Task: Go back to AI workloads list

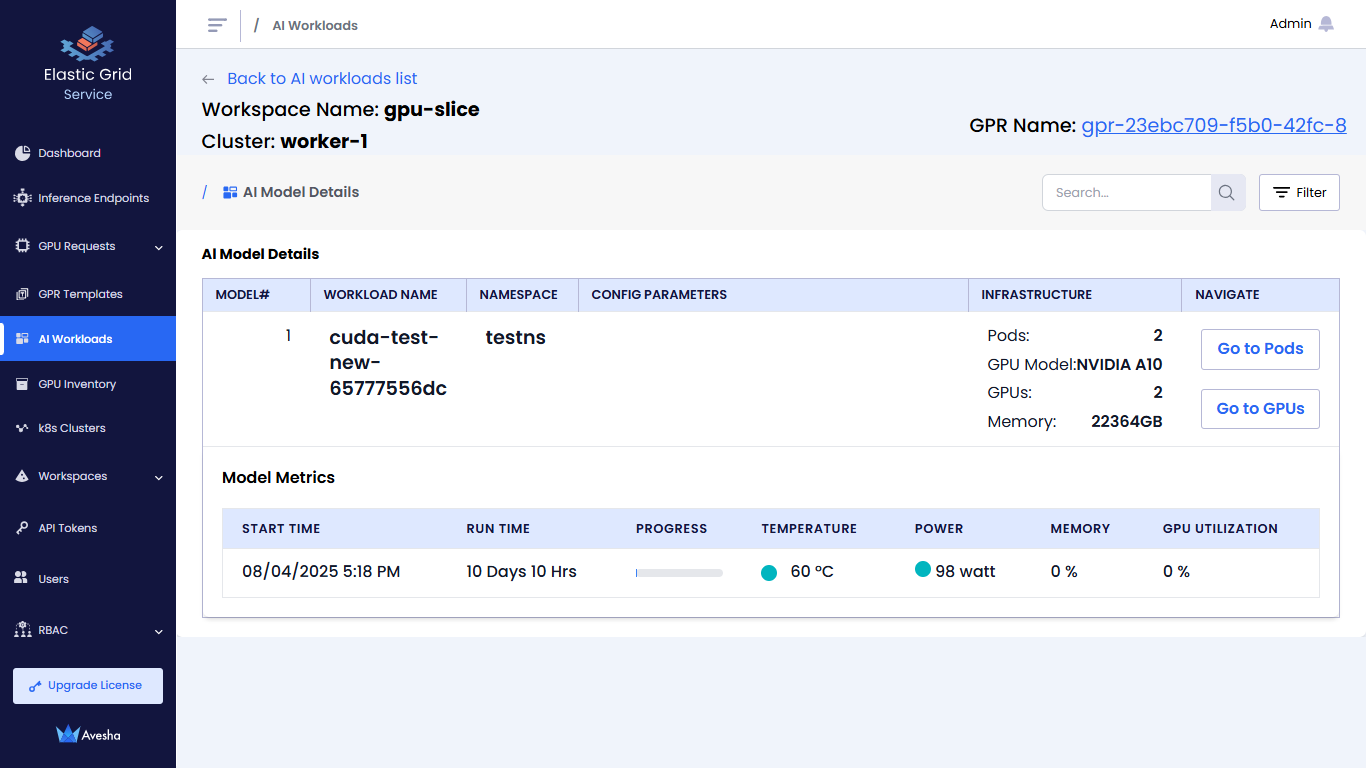Action: [321, 79]
